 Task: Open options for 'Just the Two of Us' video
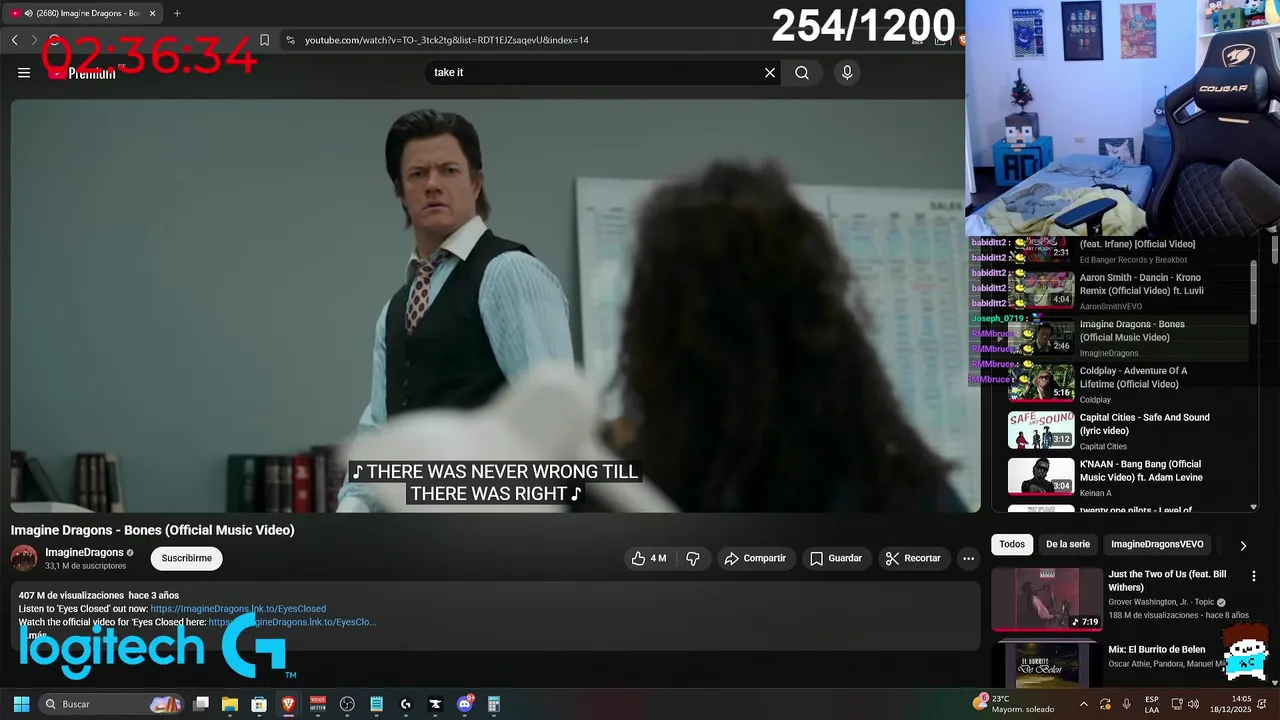(x=1253, y=576)
